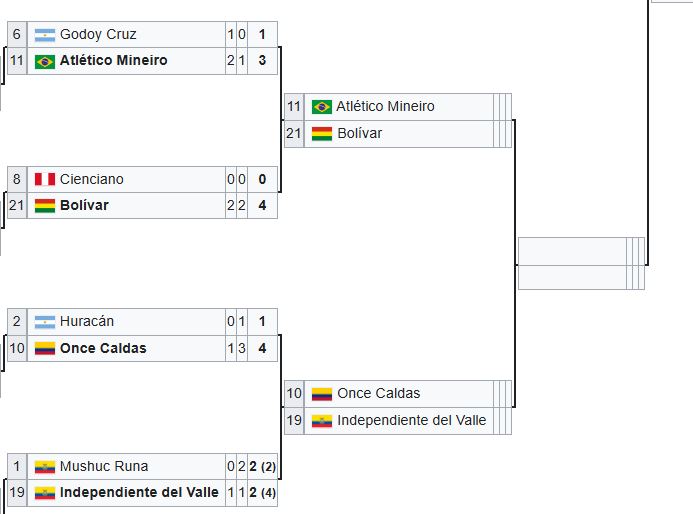Click Brazil flag next to bold Atlético Mineiro
The height and width of the screenshot is (514, 693).
point(44,61)
